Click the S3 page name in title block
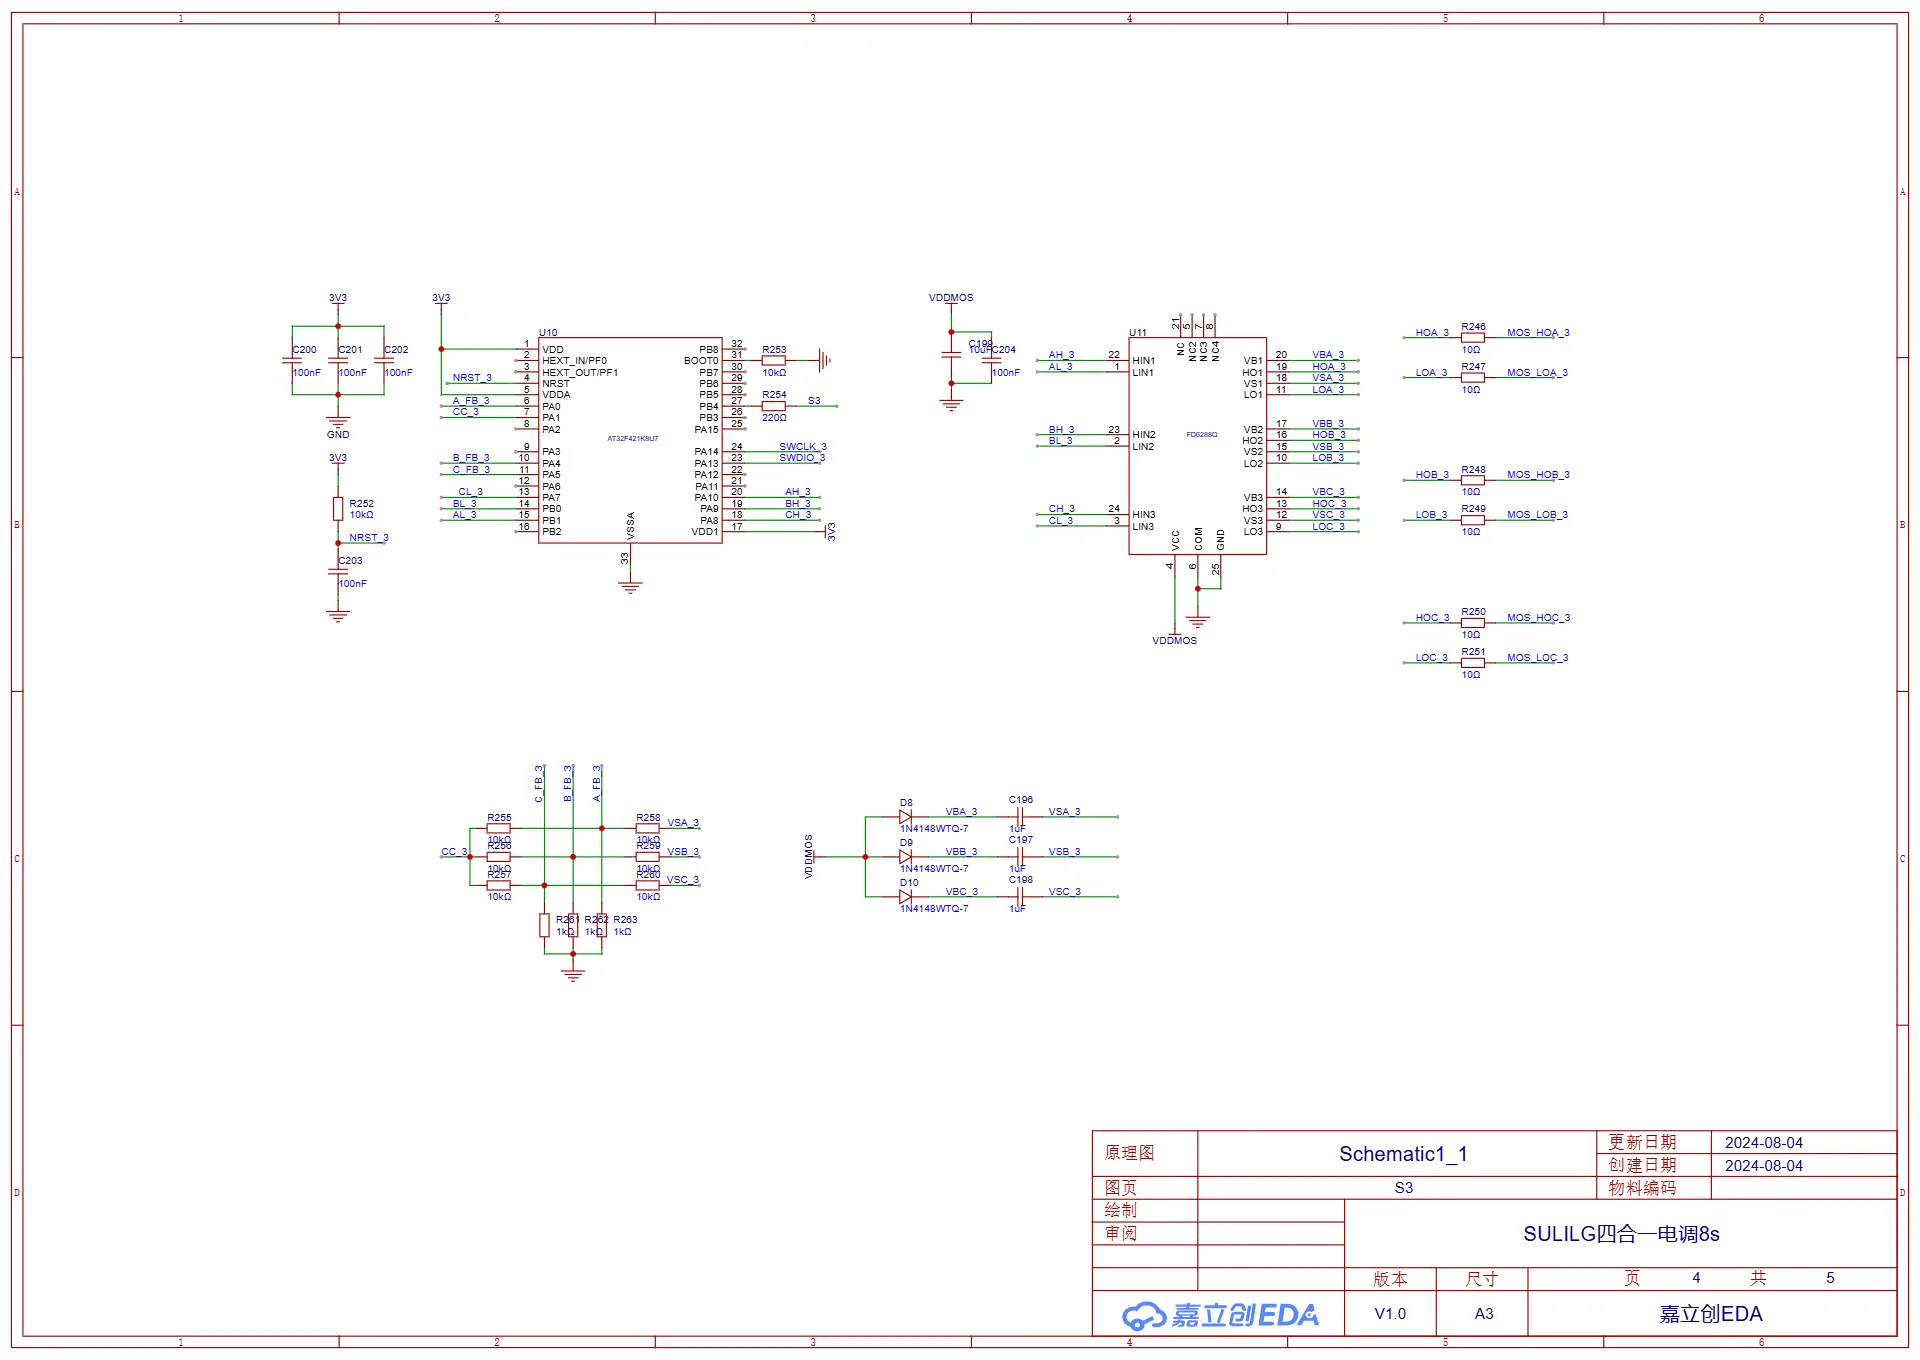 pyautogui.click(x=1404, y=1188)
